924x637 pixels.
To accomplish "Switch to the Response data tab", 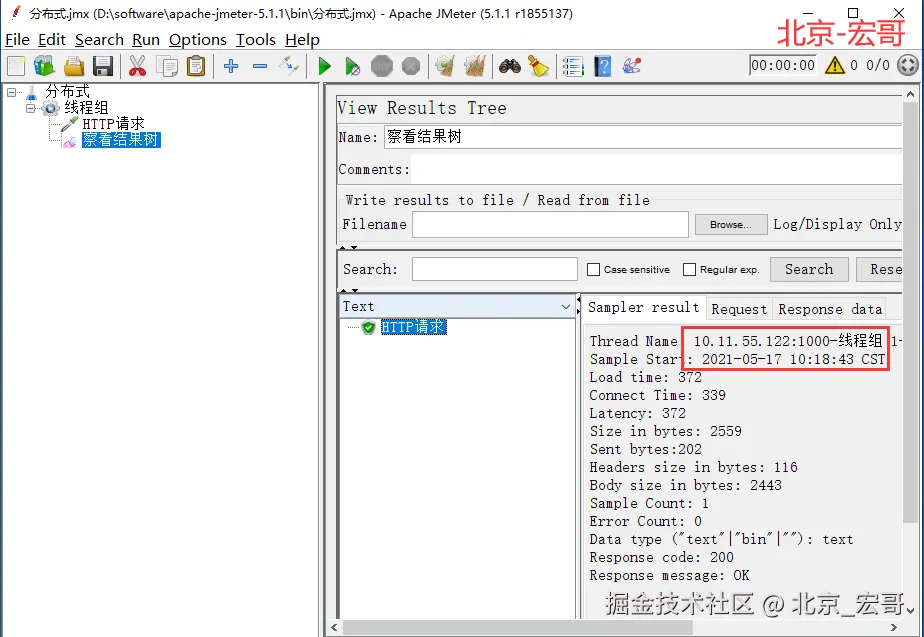I will (x=830, y=309).
